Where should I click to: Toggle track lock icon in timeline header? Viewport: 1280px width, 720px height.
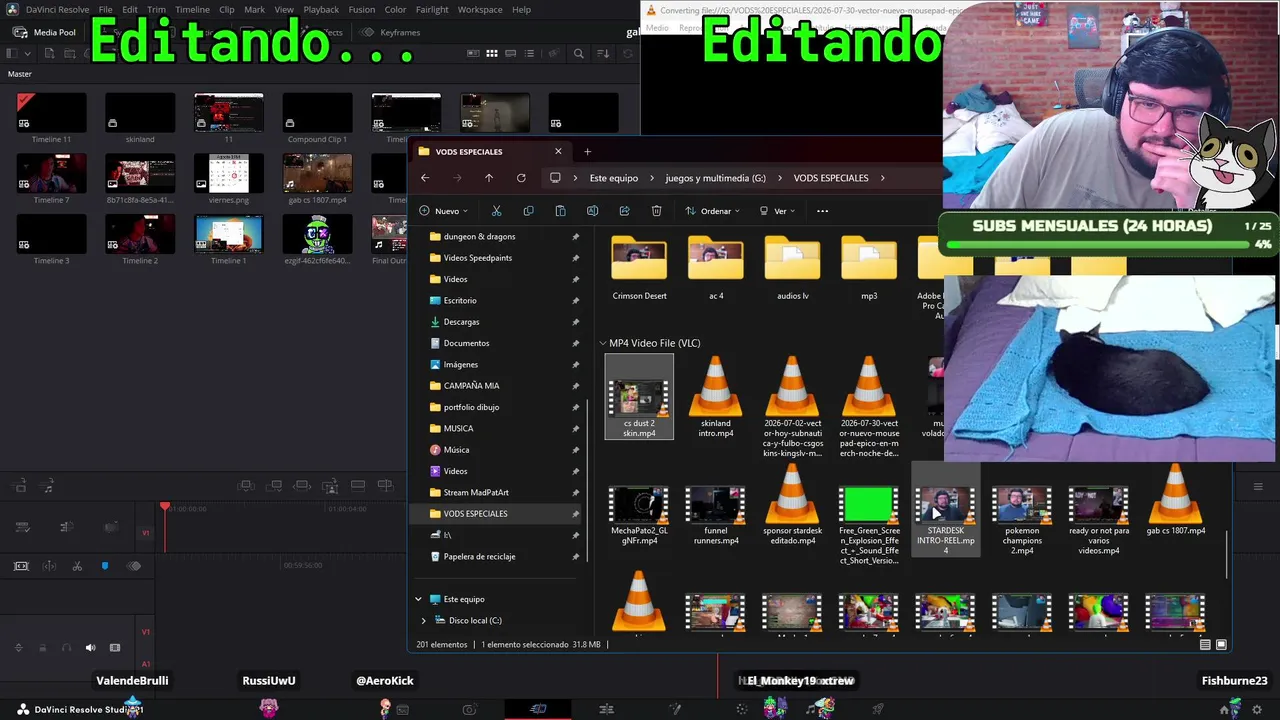42,648
